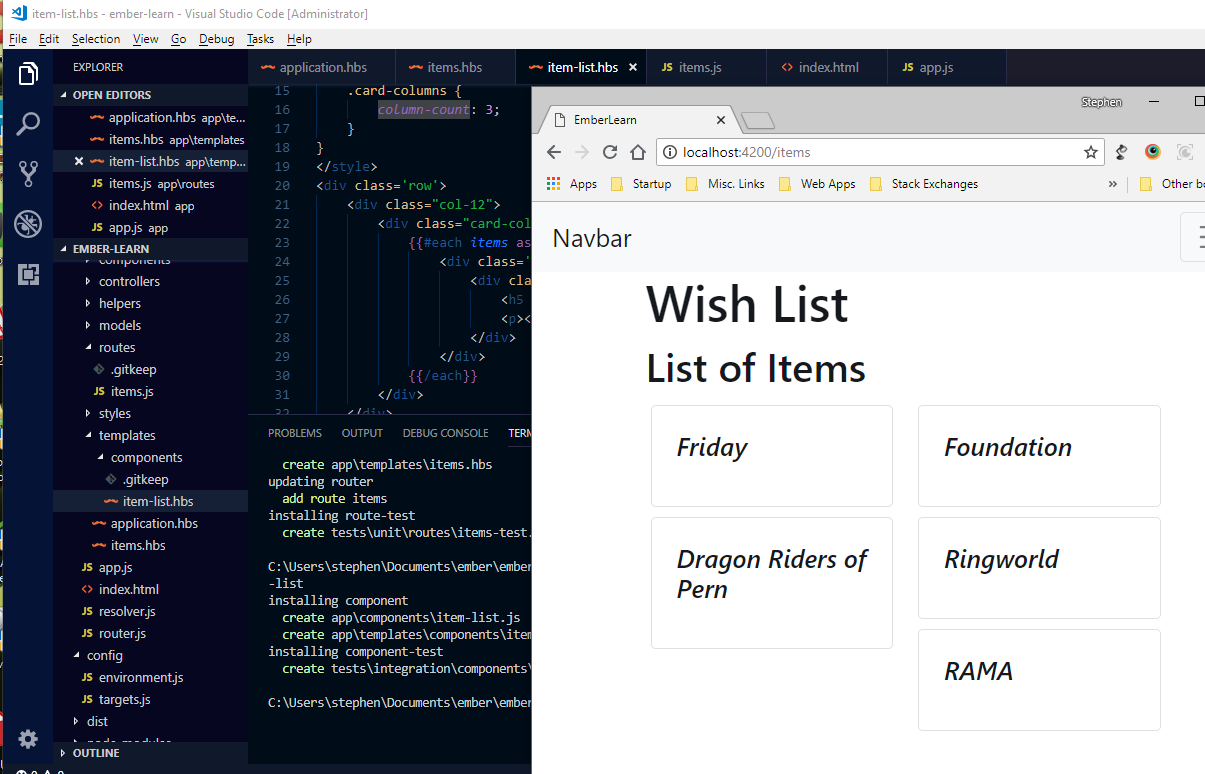Show the Problems panel tab
The width and height of the screenshot is (1205, 774).
[295, 433]
